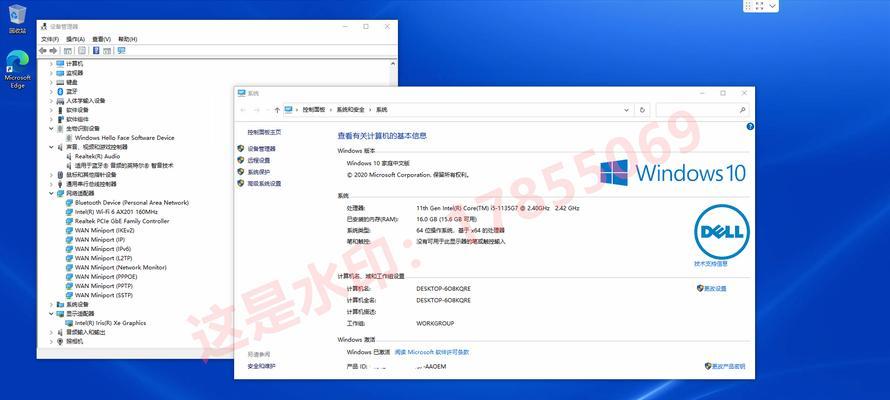
Task: Open the 设备管理器 link in System sidebar
Action: click(x=262, y=149)
